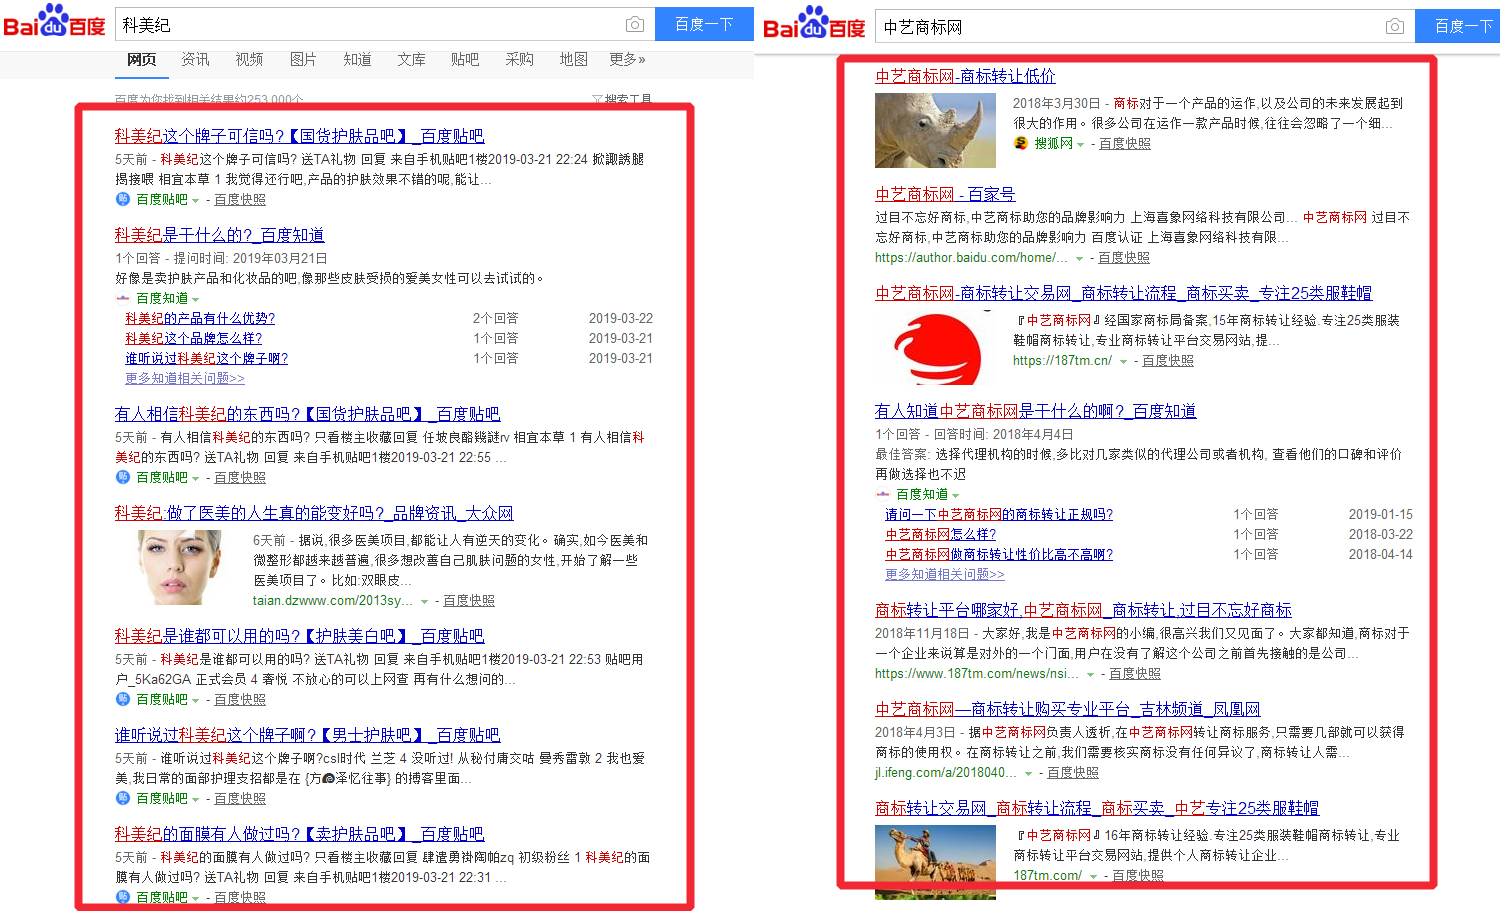
Task: Open sub-question 中艺商标网做商标转让性价比高不高啊?
Action: (999, 554)
